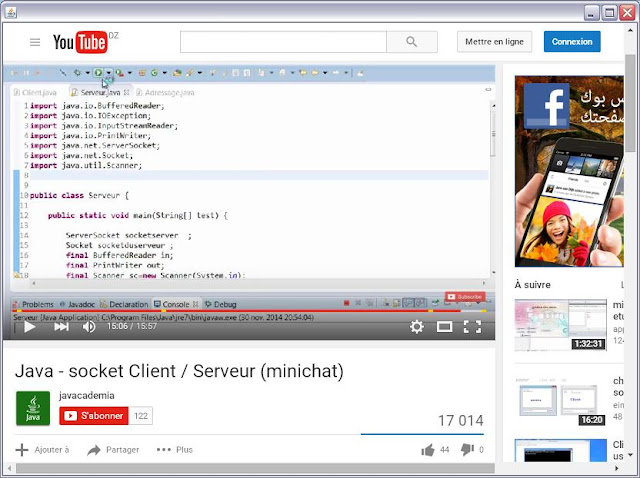Open the javacademia Java channel avatar

coord(33,408)
